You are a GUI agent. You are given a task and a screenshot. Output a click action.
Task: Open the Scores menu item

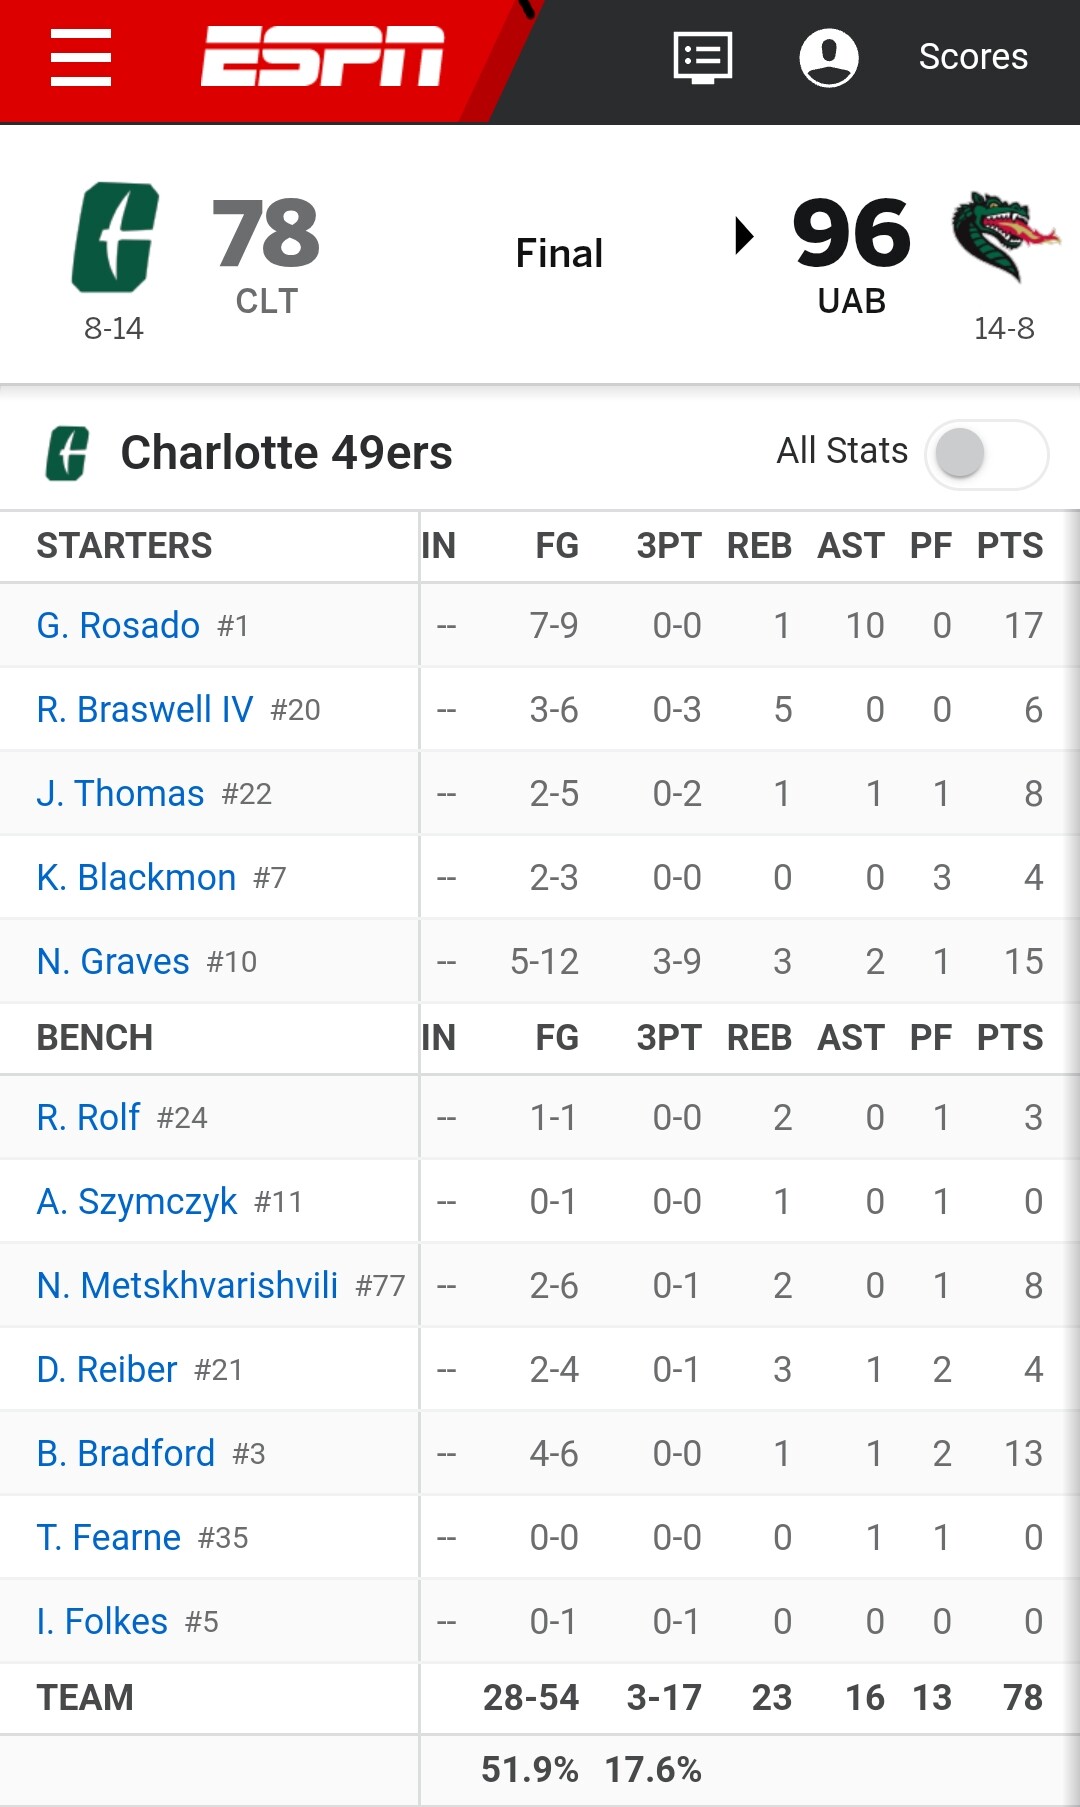973,57
